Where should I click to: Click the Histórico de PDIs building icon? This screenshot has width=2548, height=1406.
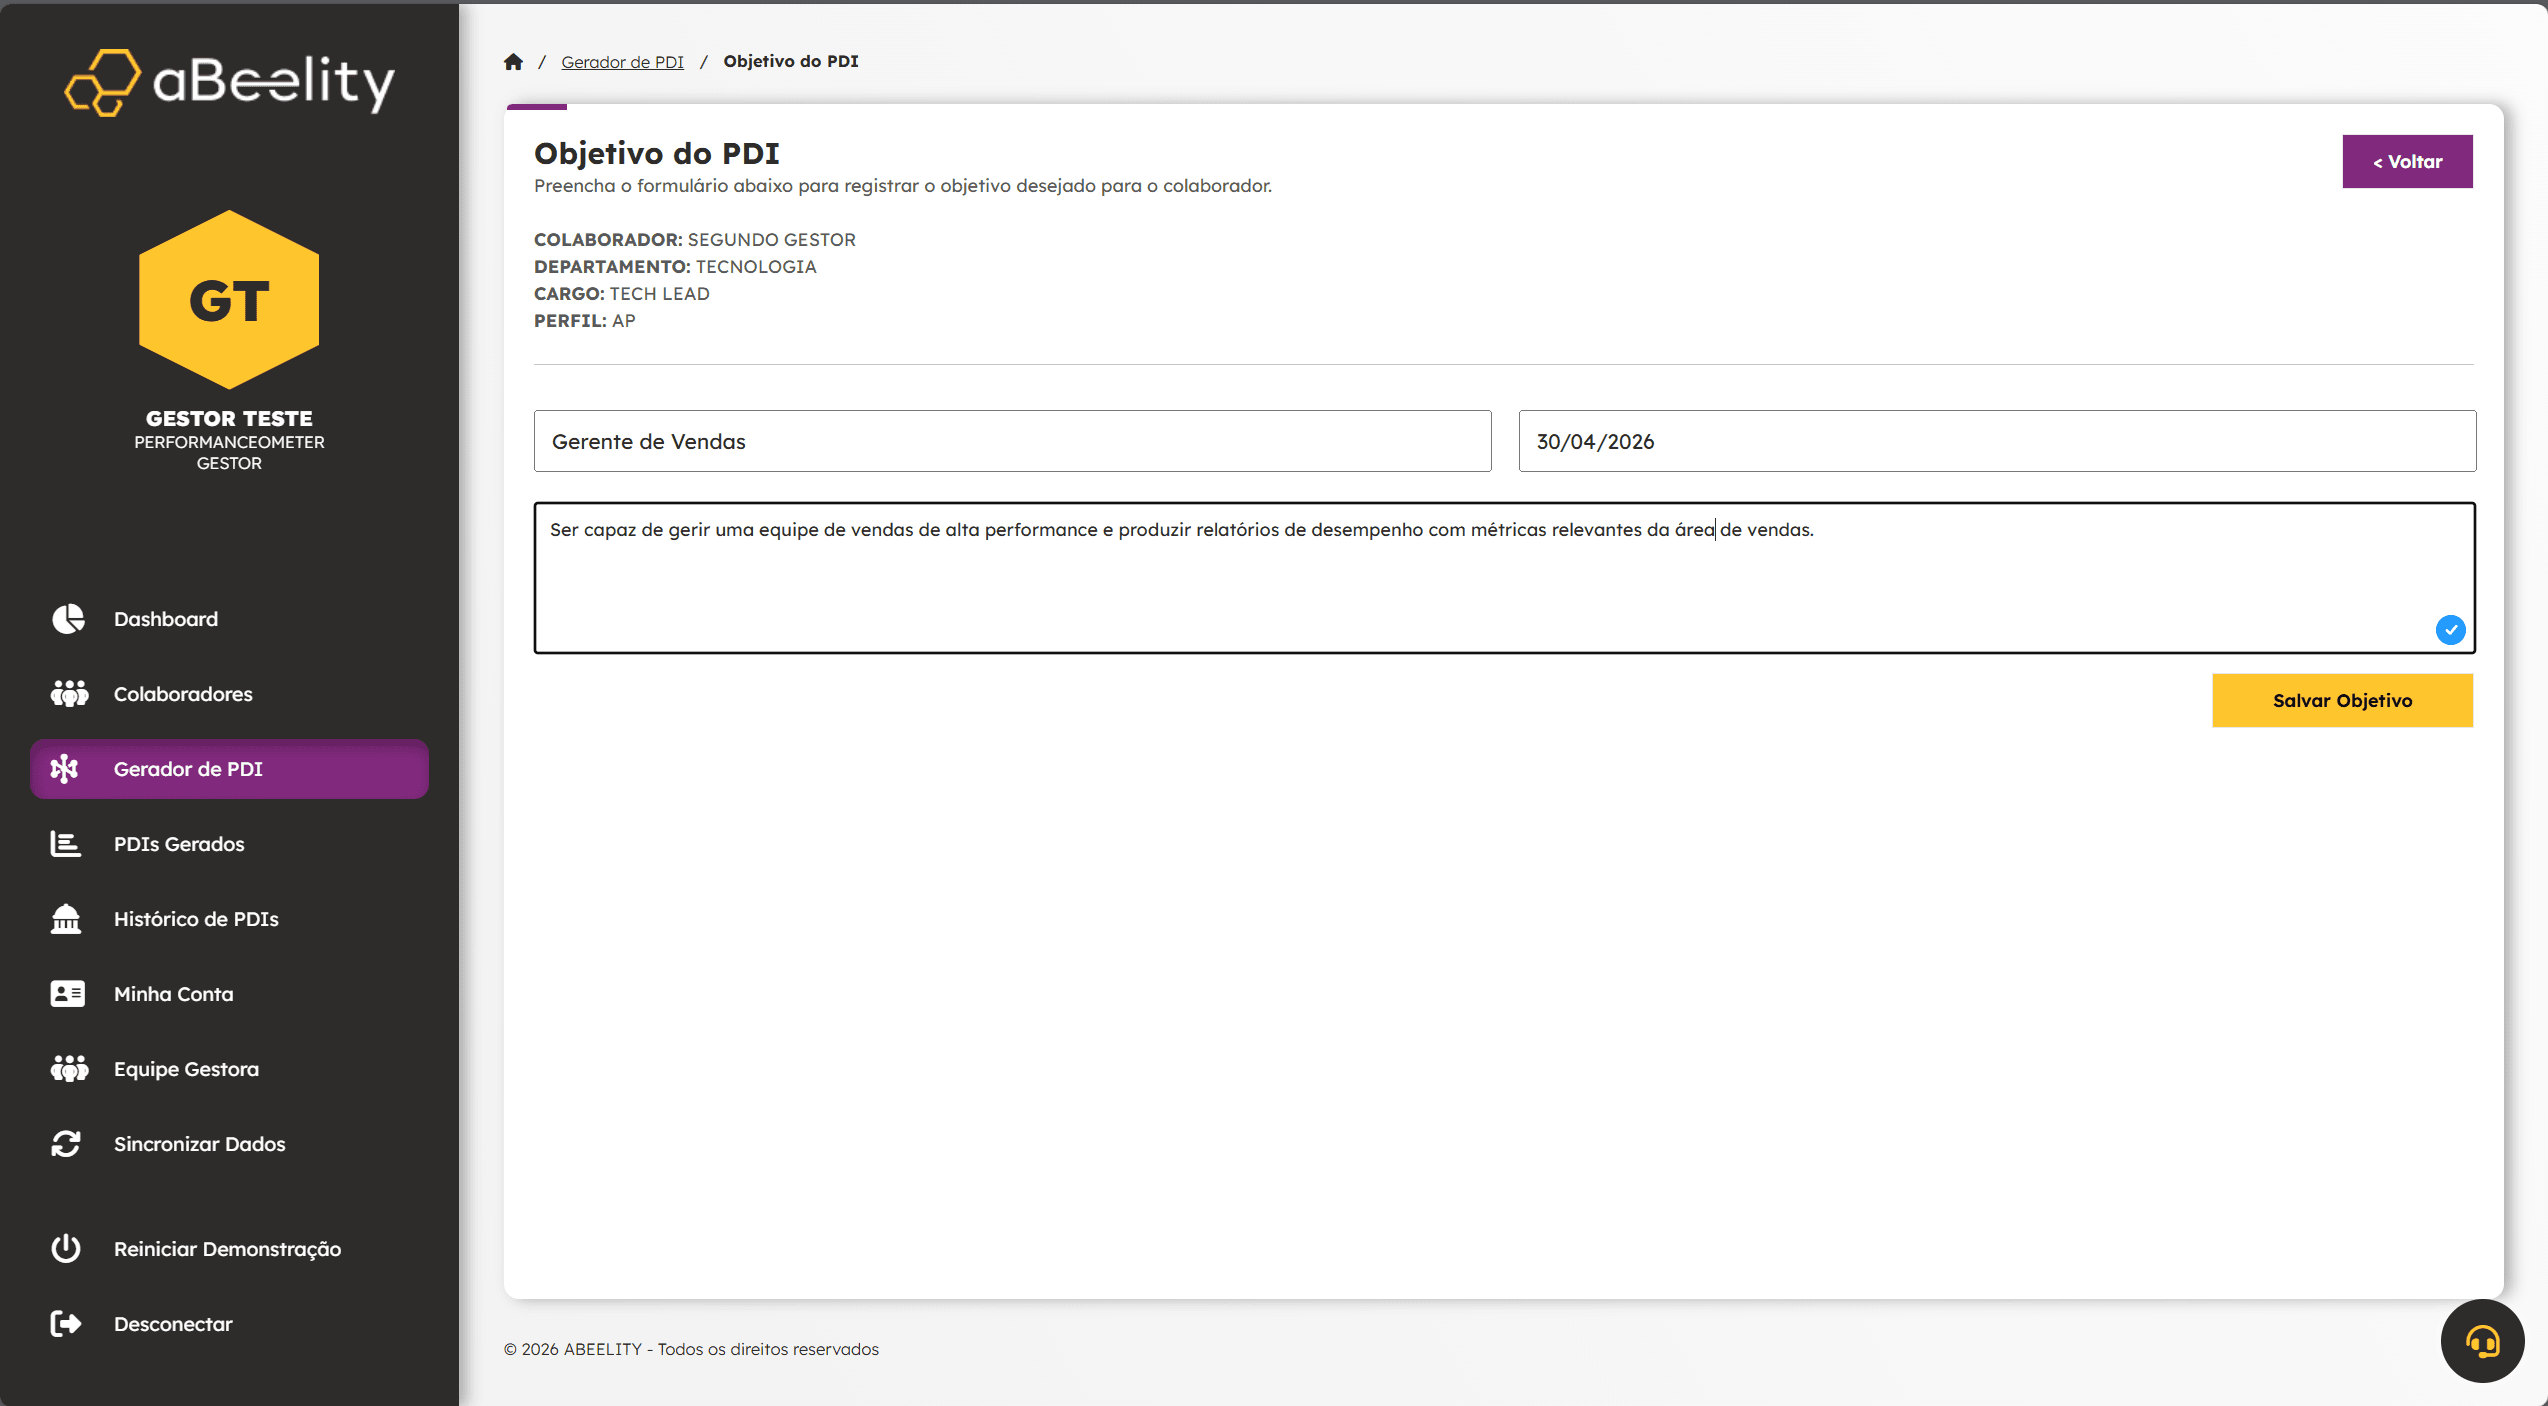(66, 919)
